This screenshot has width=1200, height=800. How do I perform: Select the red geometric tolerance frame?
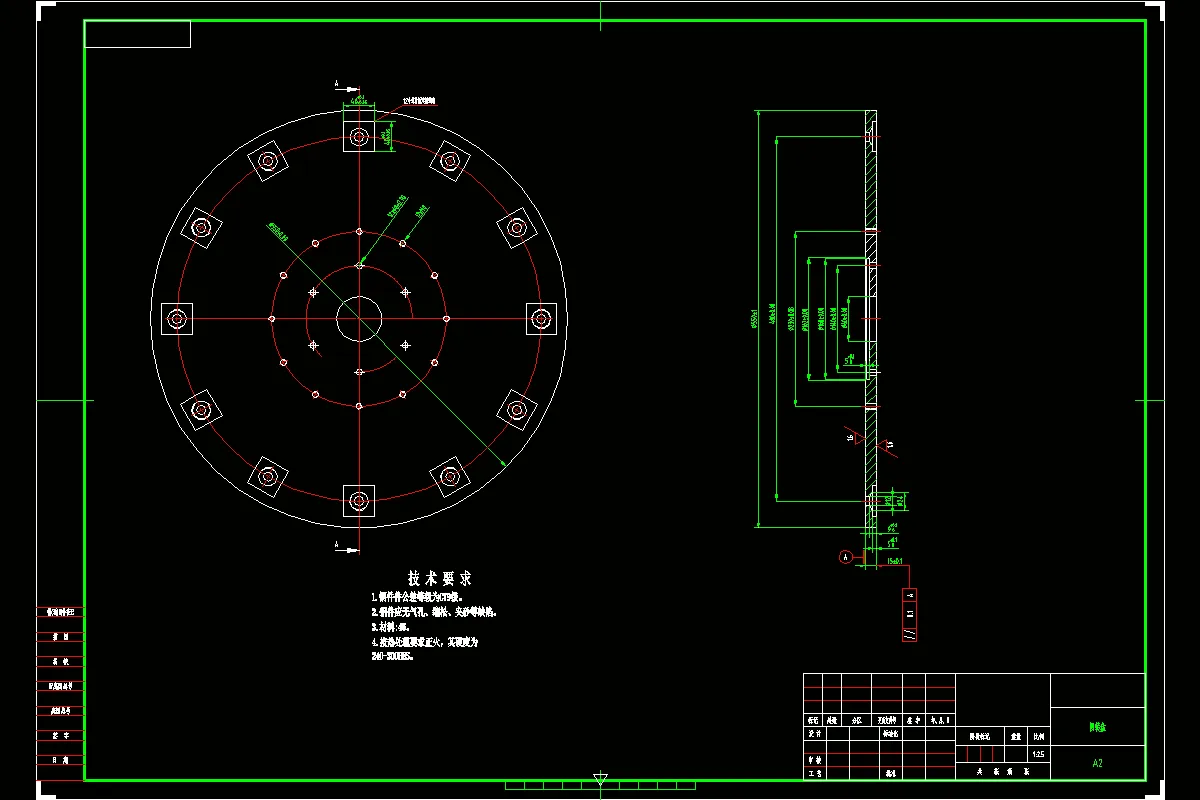909,615
